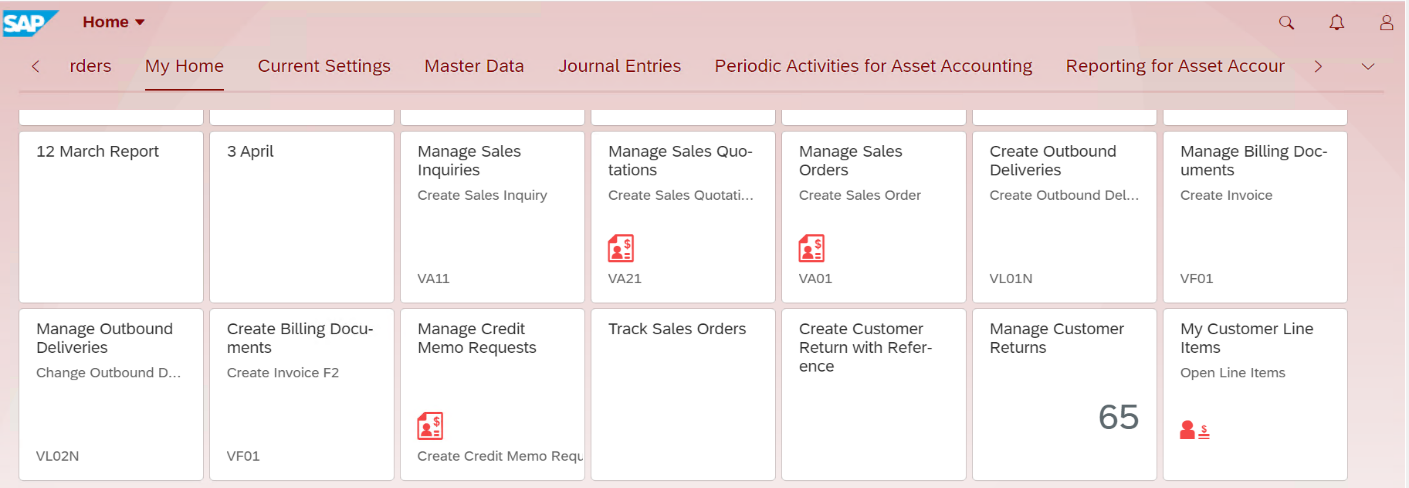Click the SAP logo
Screen dimensions: 1409x488
[x=30, y=22]
